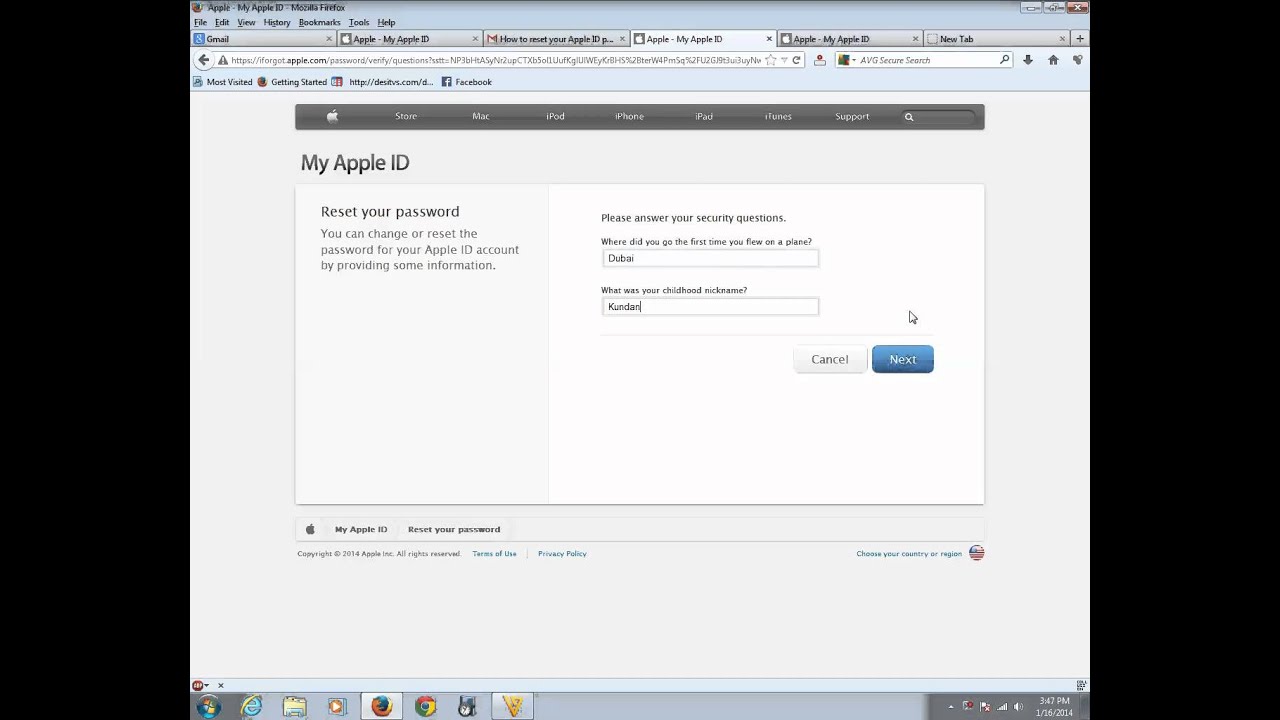Open the View menu
The image size is (1280, 720).
[246, 22]
